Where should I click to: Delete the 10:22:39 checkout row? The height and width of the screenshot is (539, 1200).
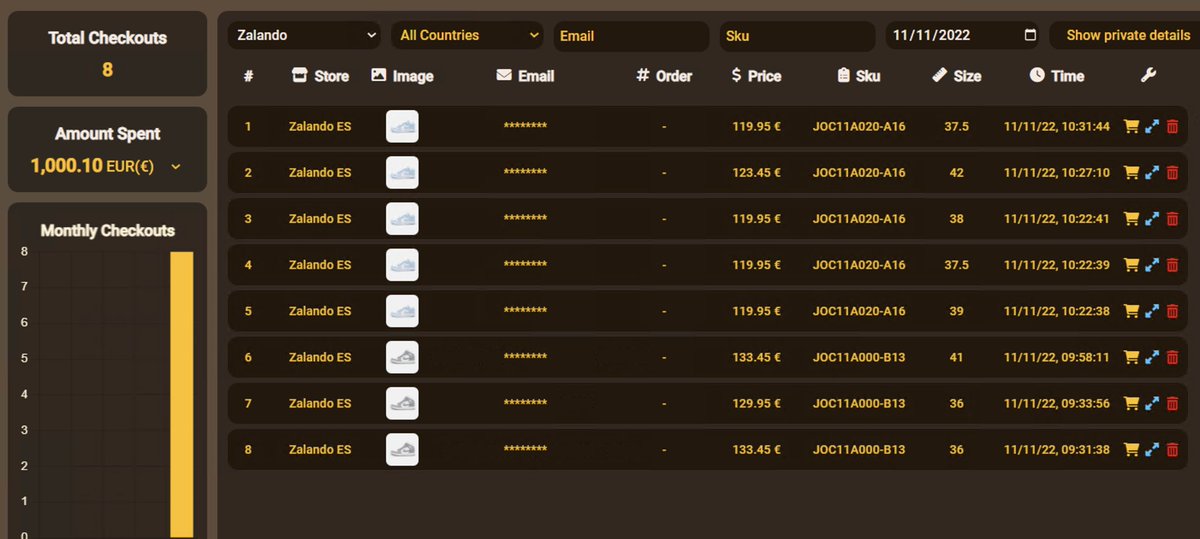[1172, 265]
